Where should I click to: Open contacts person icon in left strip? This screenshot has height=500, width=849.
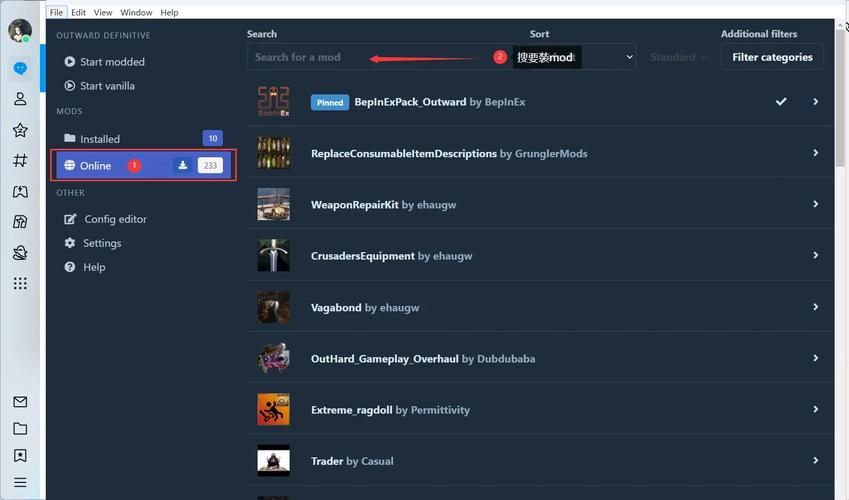click(20, 99)
